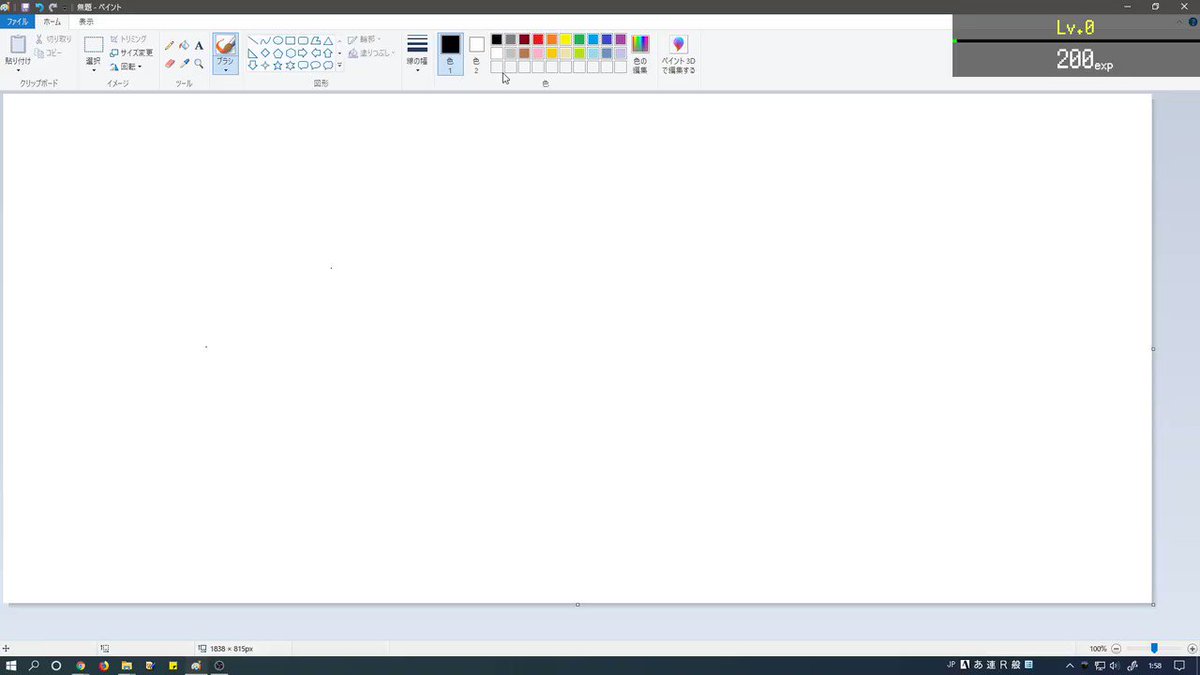1200x675 pixels.
Task: Choose the Right arrow shape
Action: pos(303,53)
